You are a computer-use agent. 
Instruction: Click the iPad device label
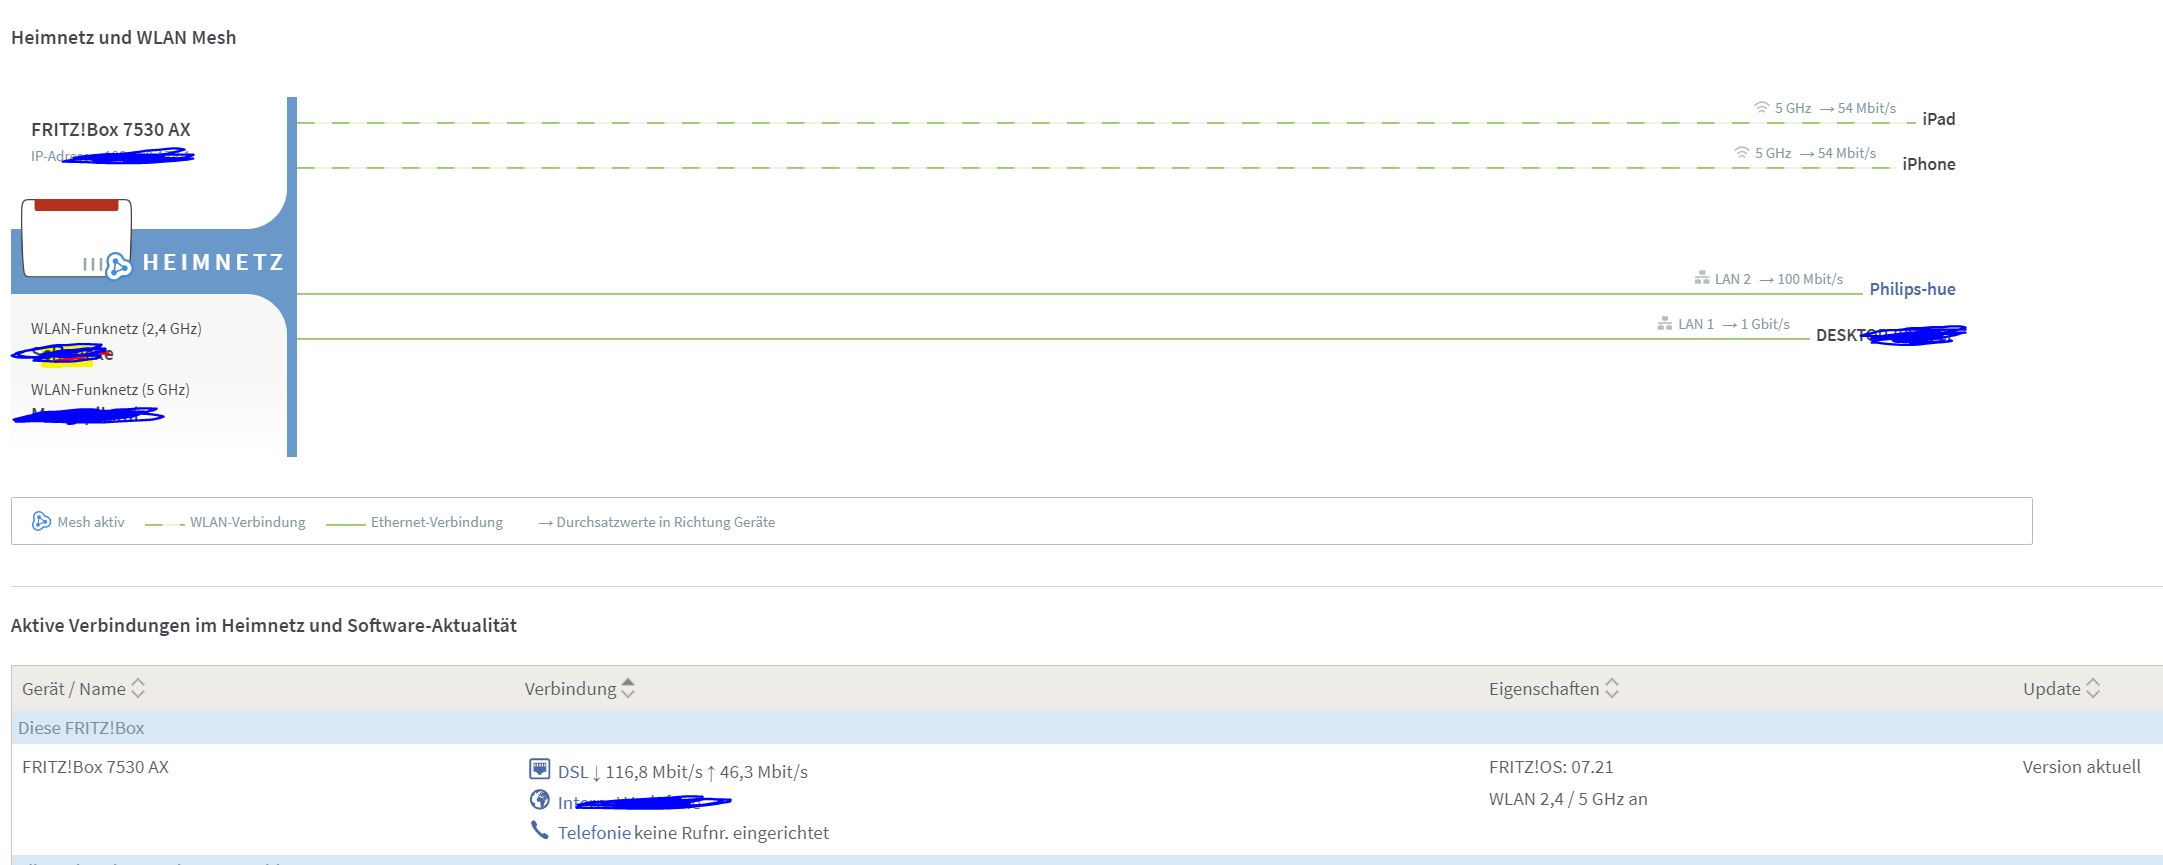click(1938, 119)
